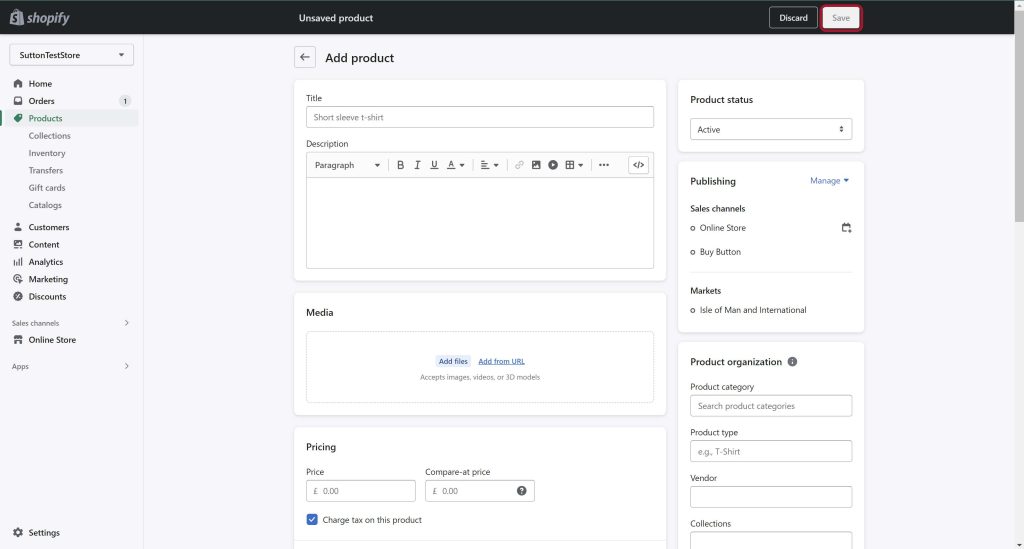
Task: Insert video icon in description toolbar
Action: [553, 165]
